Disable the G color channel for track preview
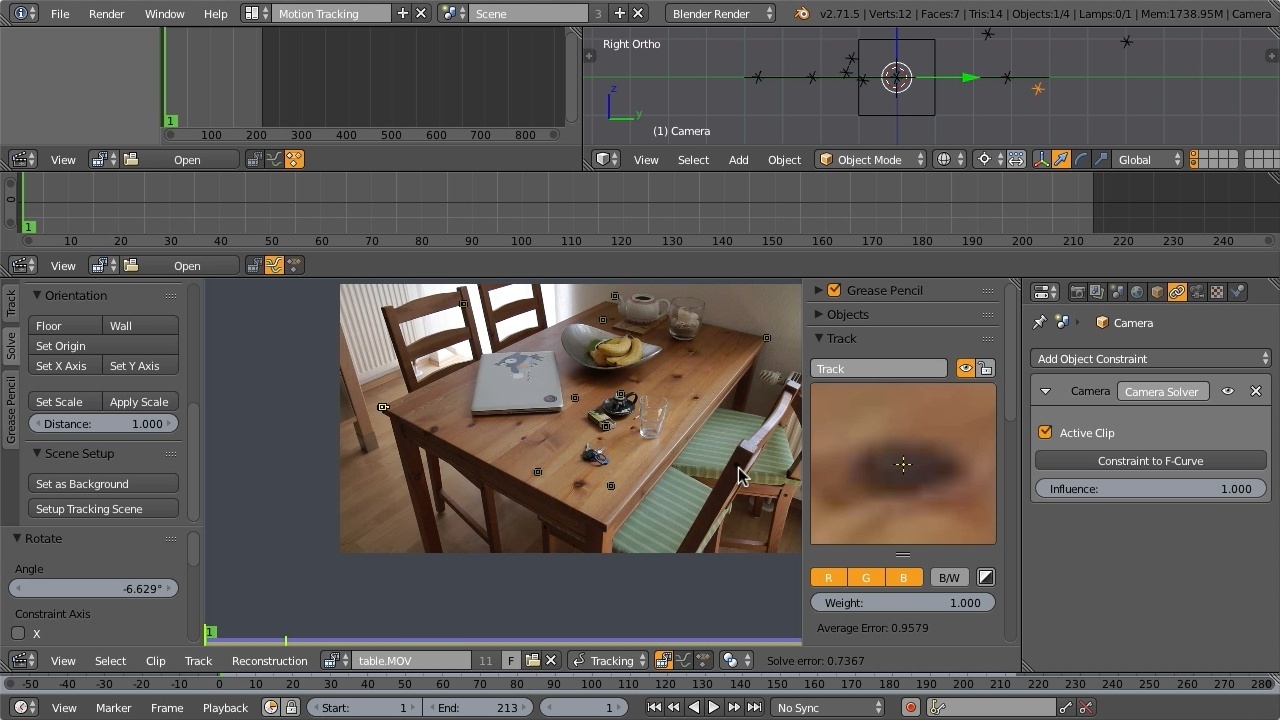 (x=866, y=577)
